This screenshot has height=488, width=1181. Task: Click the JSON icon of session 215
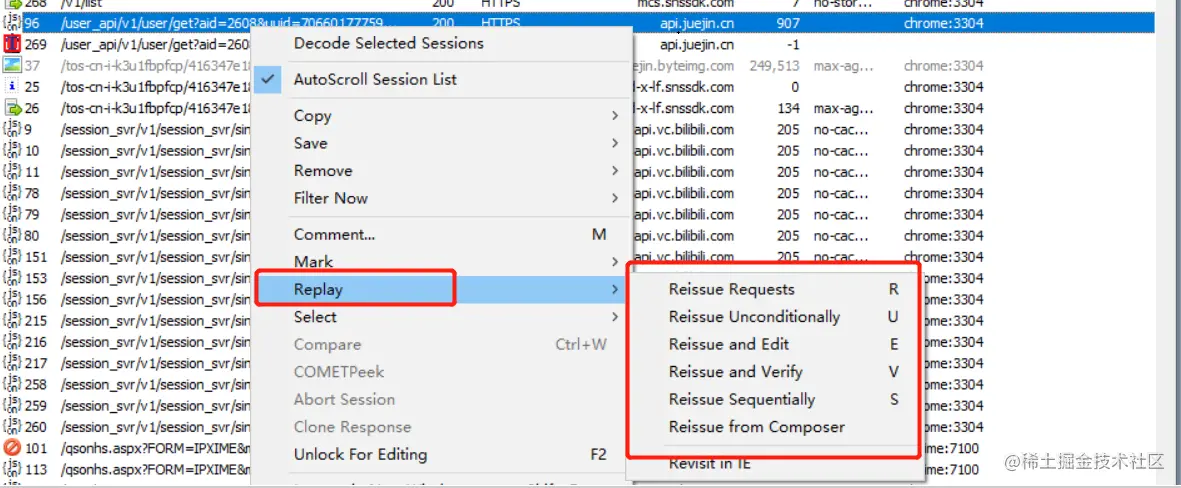(11, 320)
